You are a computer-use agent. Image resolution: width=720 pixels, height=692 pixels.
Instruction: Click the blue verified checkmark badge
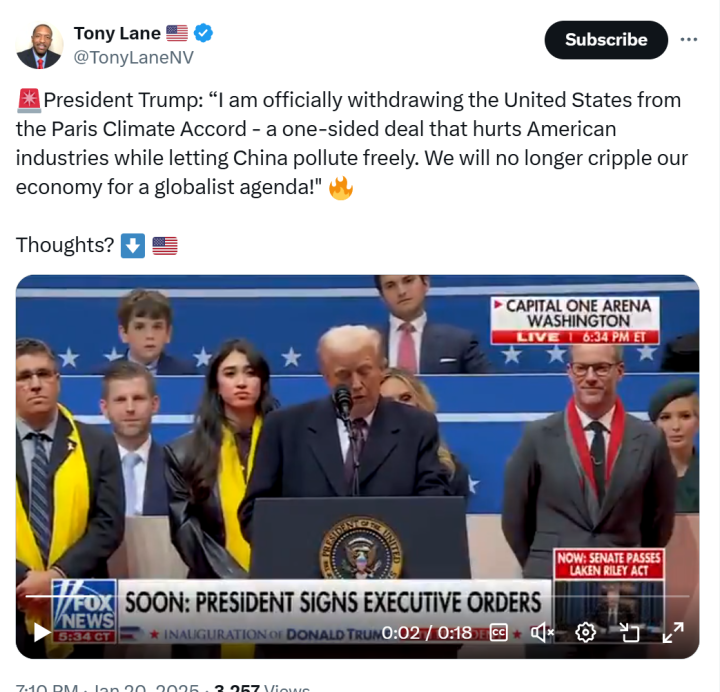point(203,34)
